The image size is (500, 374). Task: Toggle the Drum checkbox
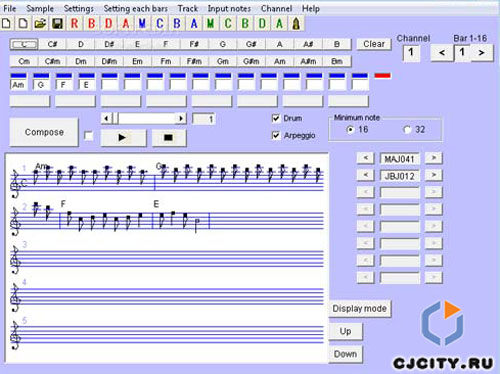pyautogui.click(x=276, y=118)
